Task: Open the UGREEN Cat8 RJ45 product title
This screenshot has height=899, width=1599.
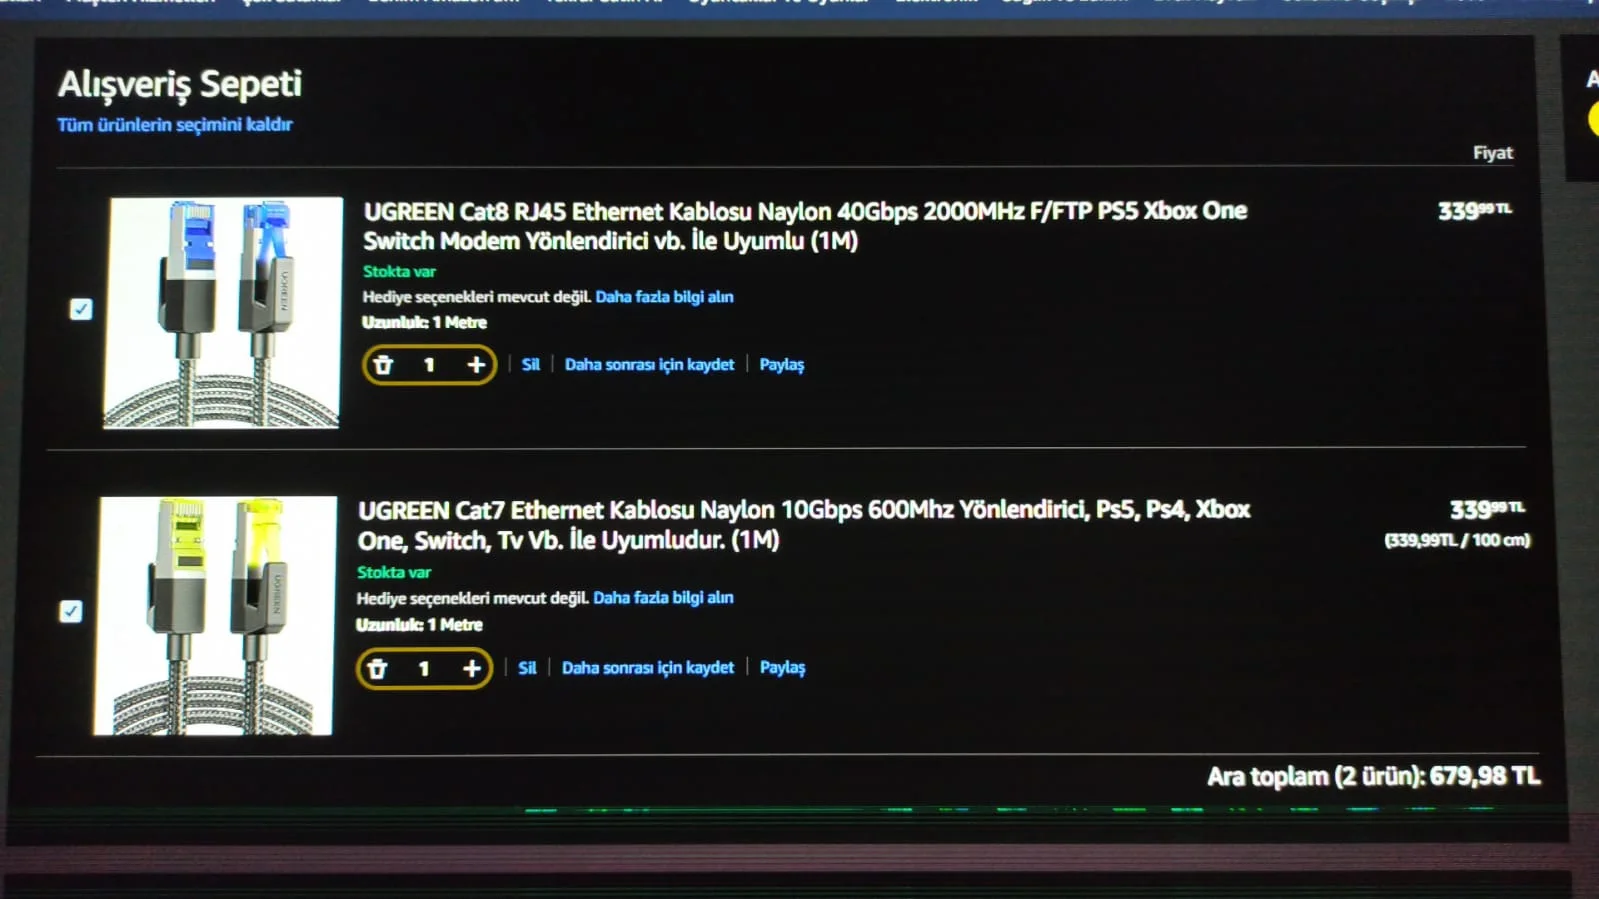Action: tap(805, 226)
